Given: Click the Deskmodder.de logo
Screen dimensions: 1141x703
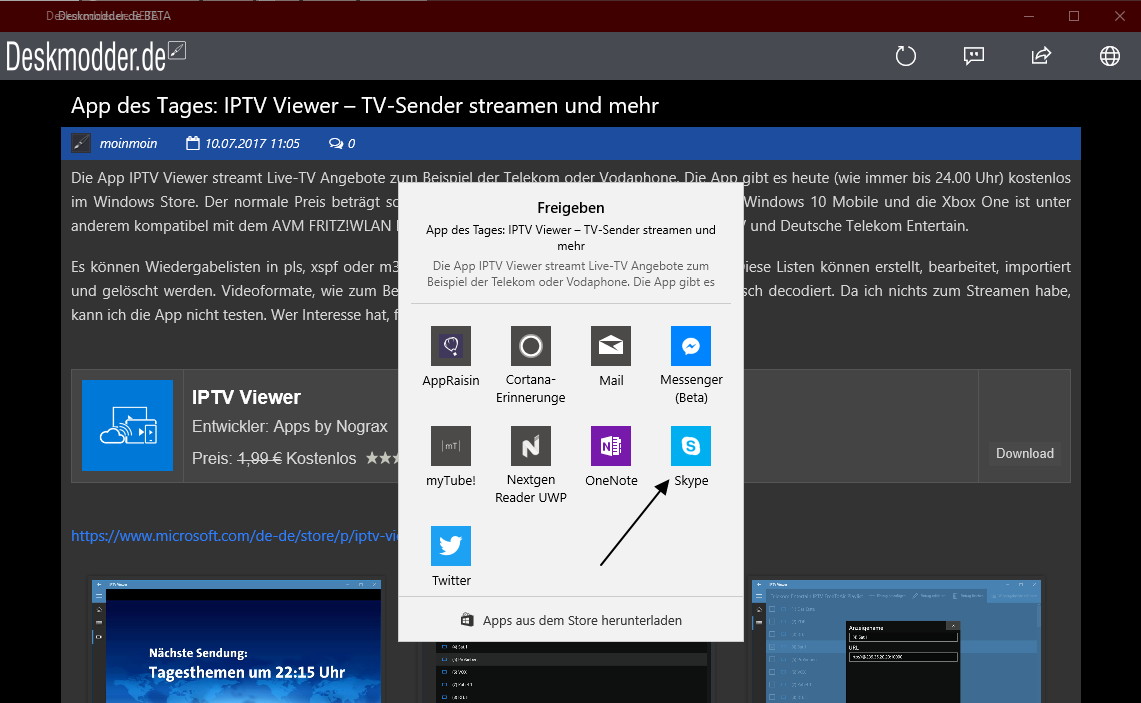Looking at the screenshot, I should pos(95,56).
